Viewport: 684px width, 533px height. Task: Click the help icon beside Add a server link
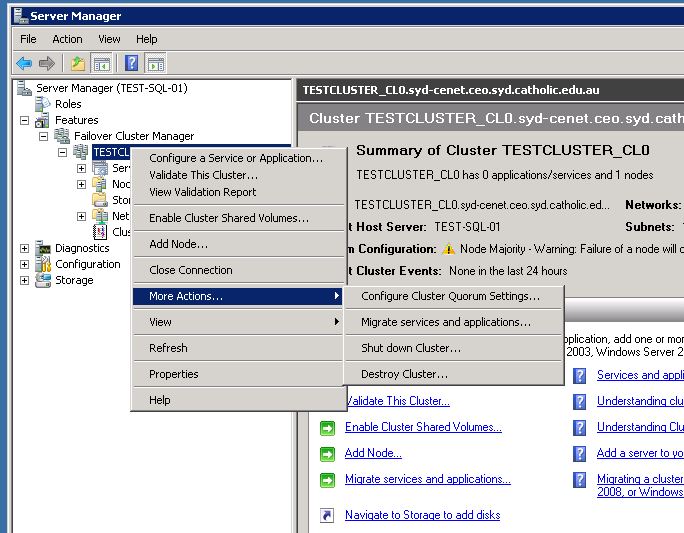(579, 454)
